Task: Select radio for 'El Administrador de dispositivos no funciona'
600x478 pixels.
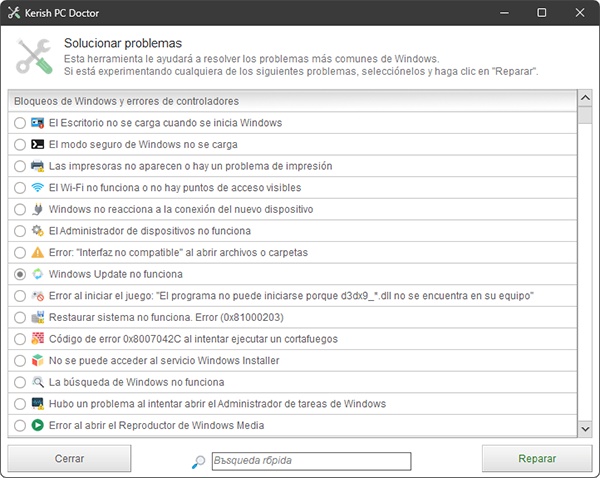Action: pyautogui.click(x=20, y=231)
